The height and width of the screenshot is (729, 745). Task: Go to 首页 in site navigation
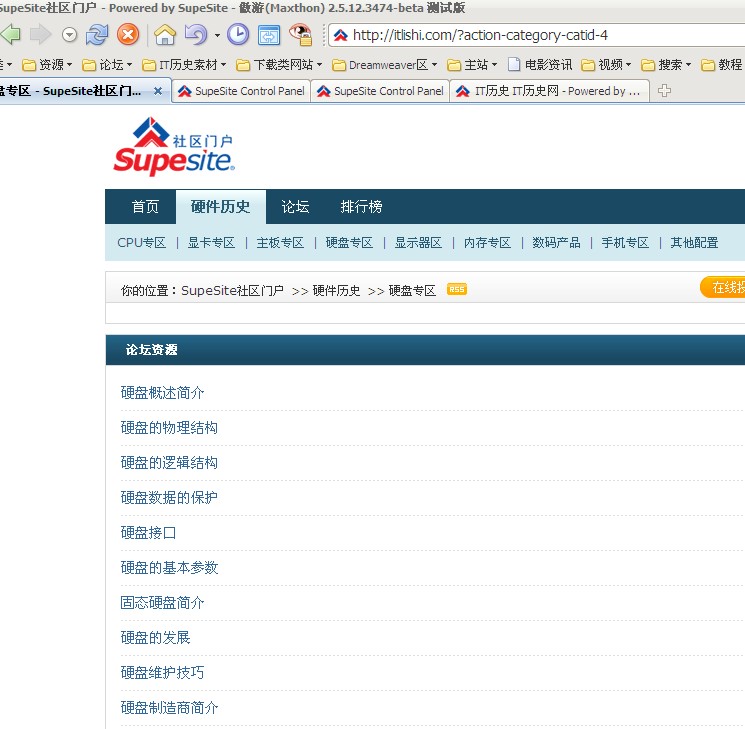145,207
